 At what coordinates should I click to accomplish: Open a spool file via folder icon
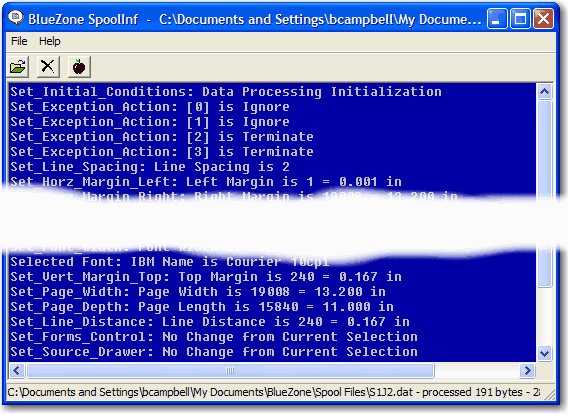click(x=18, y=67)
